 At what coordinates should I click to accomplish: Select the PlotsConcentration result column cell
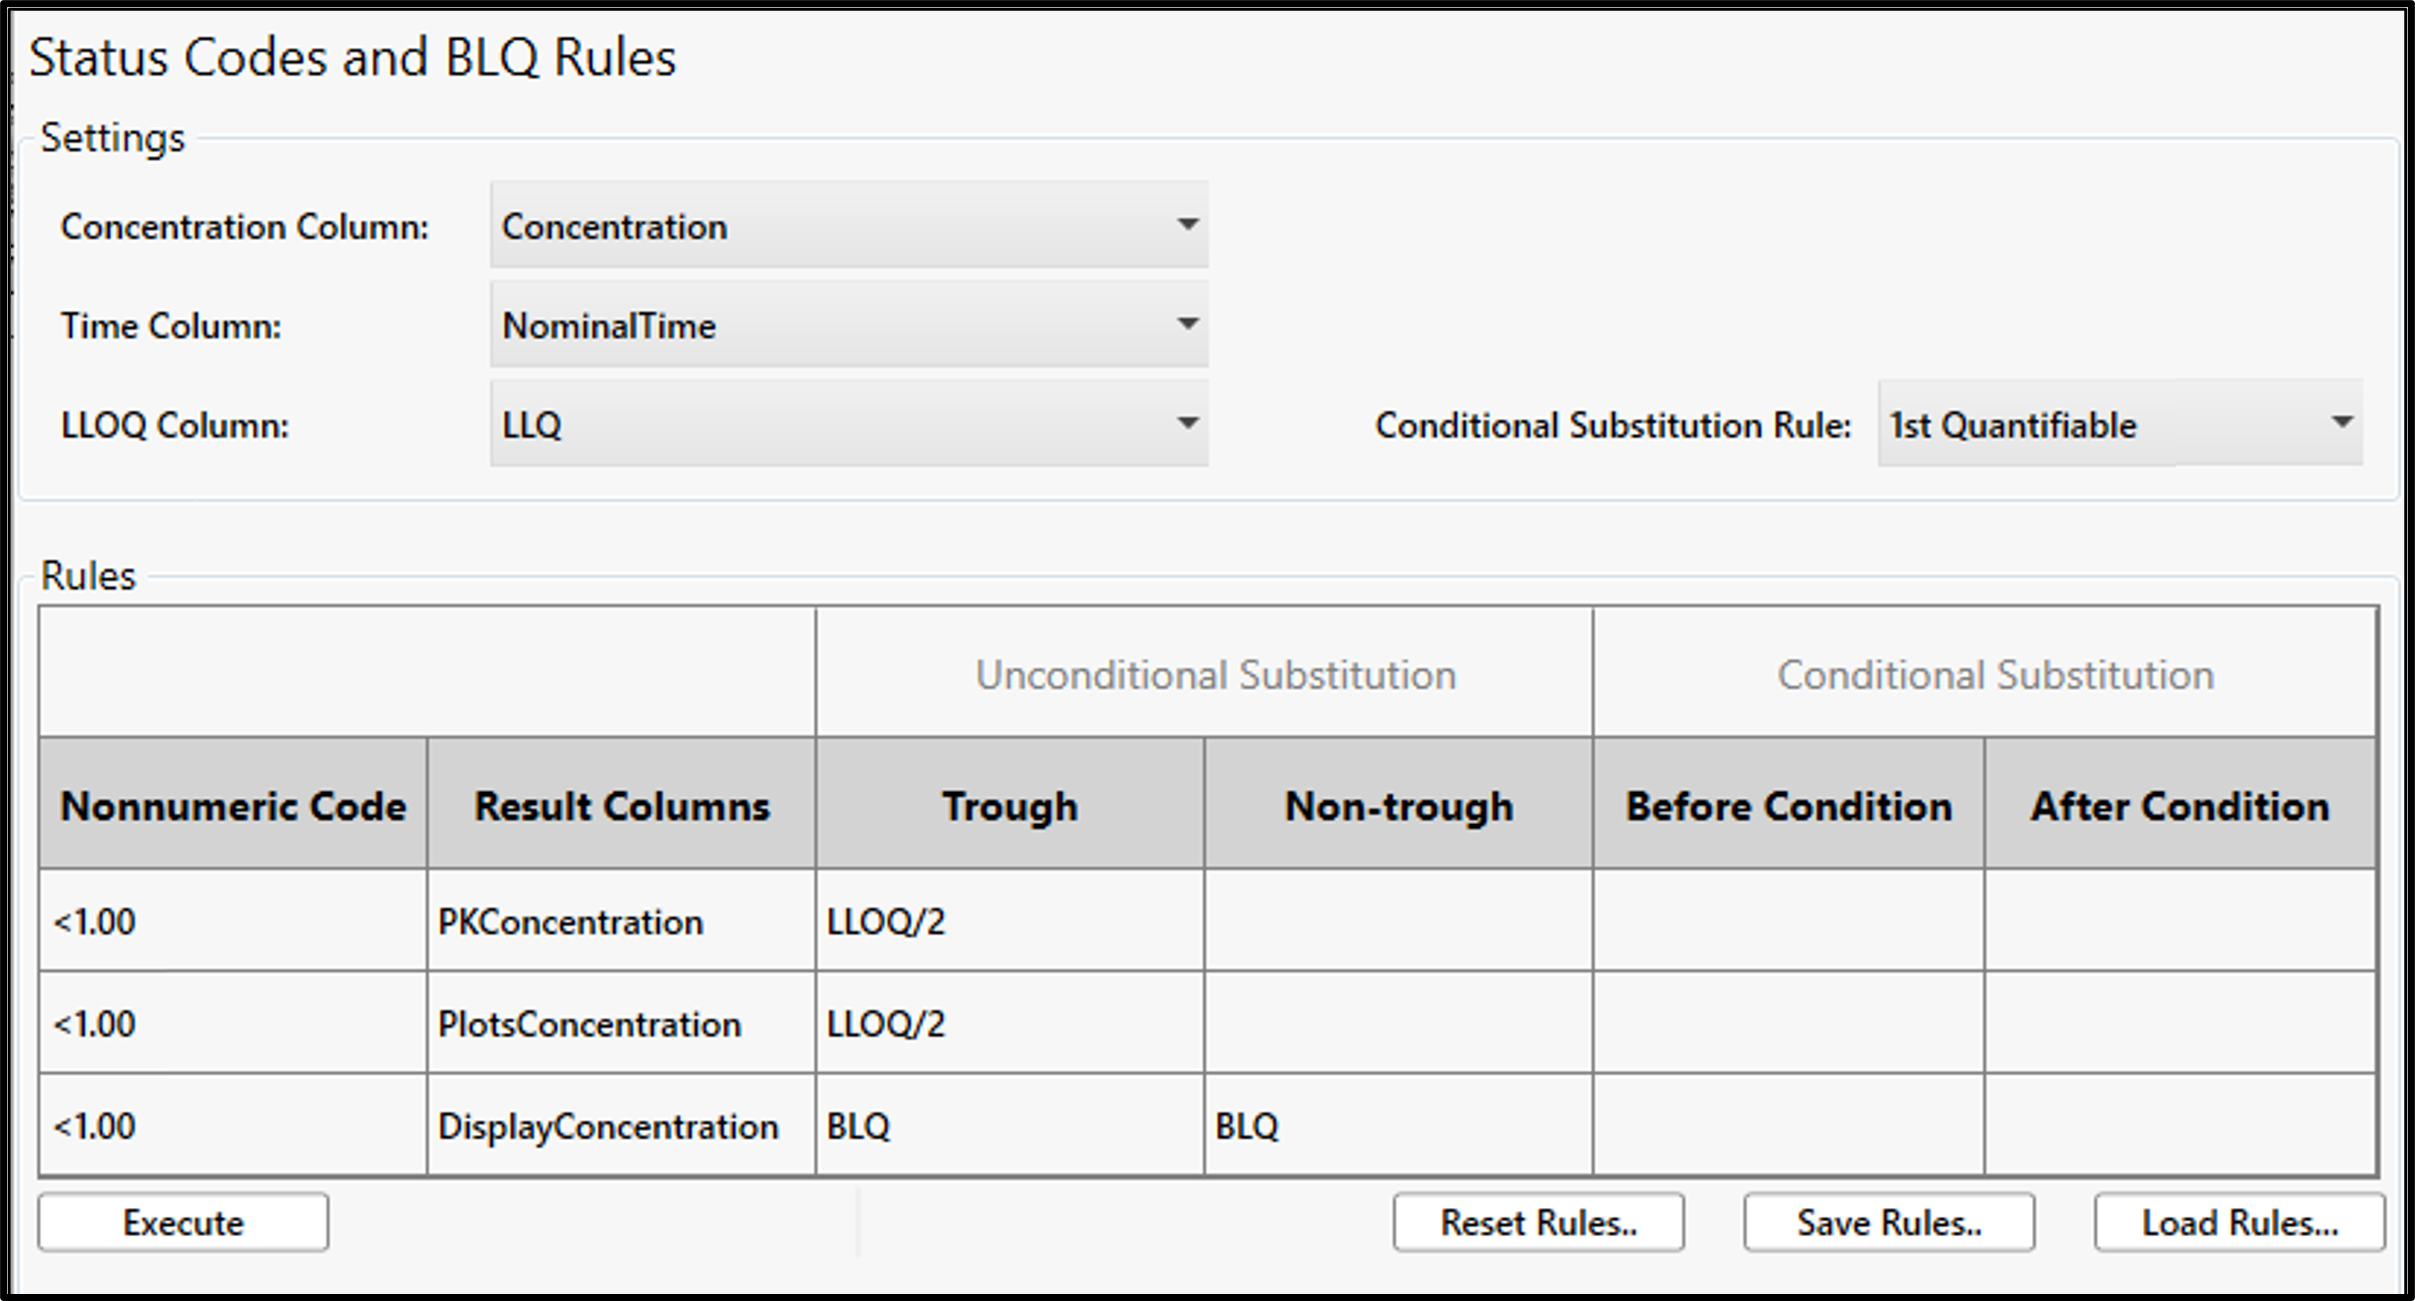pyautogui.click(x=620, y=1023)
